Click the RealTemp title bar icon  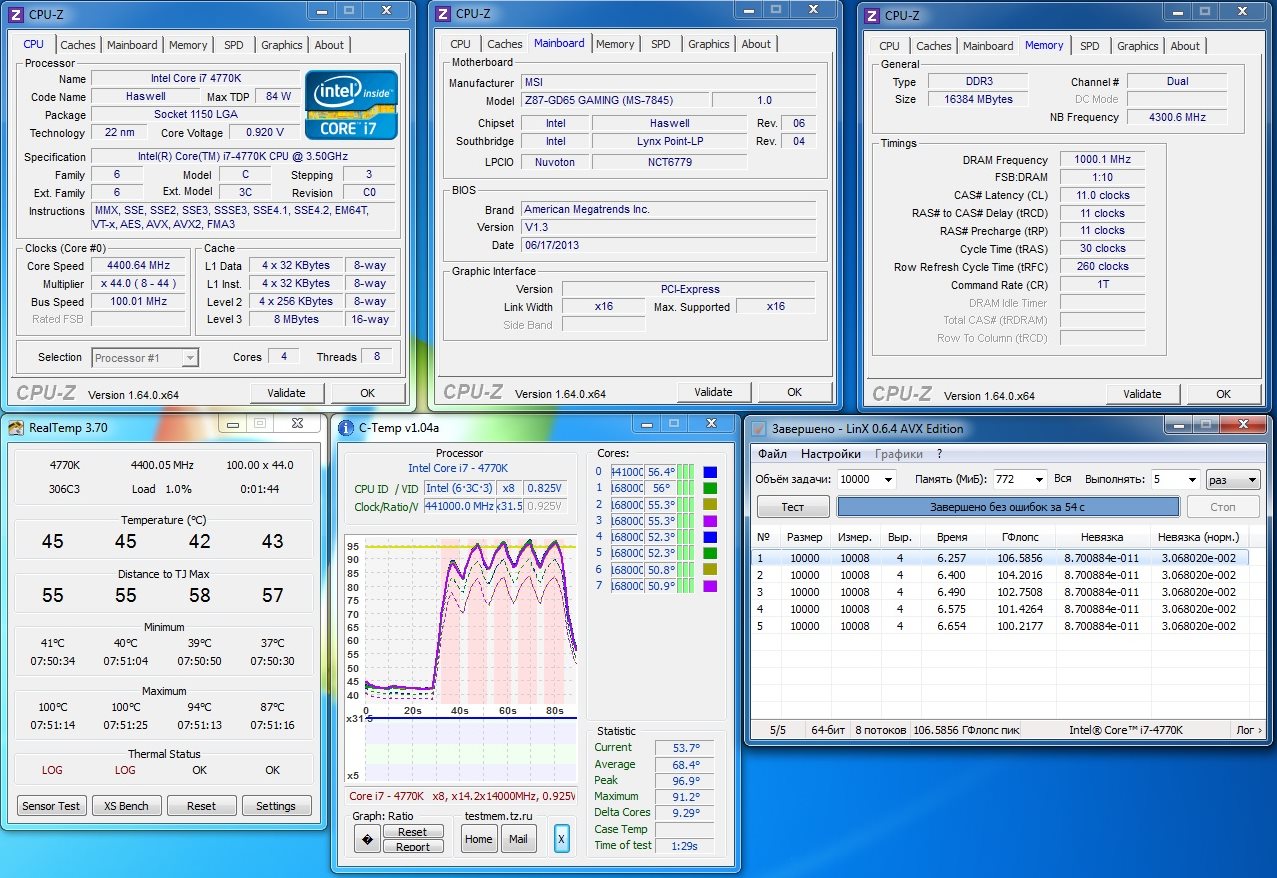click(16, 428)
